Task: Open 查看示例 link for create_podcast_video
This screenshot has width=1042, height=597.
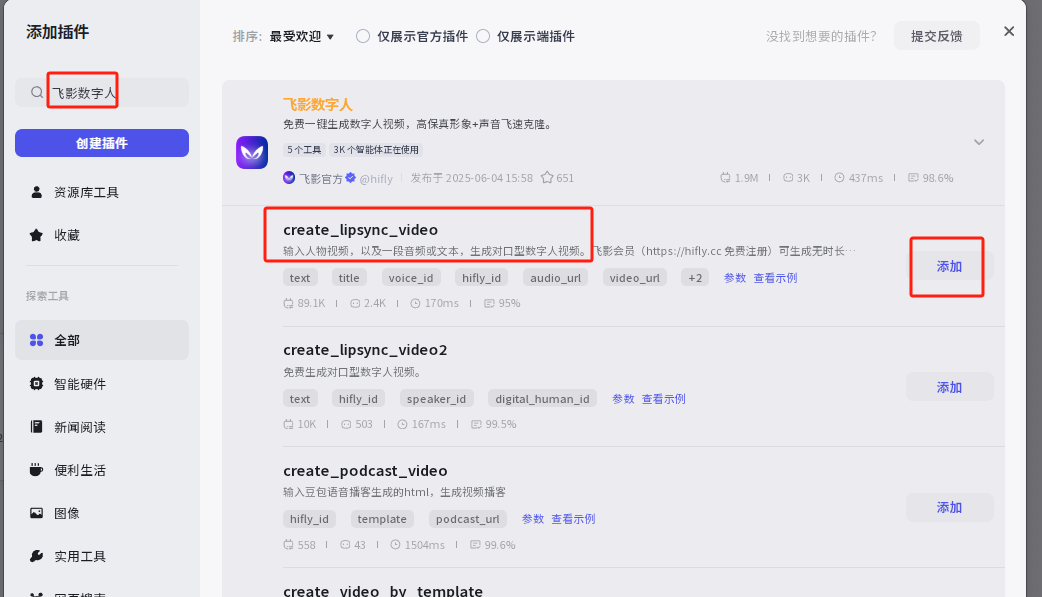Action: tap(573, 519)
